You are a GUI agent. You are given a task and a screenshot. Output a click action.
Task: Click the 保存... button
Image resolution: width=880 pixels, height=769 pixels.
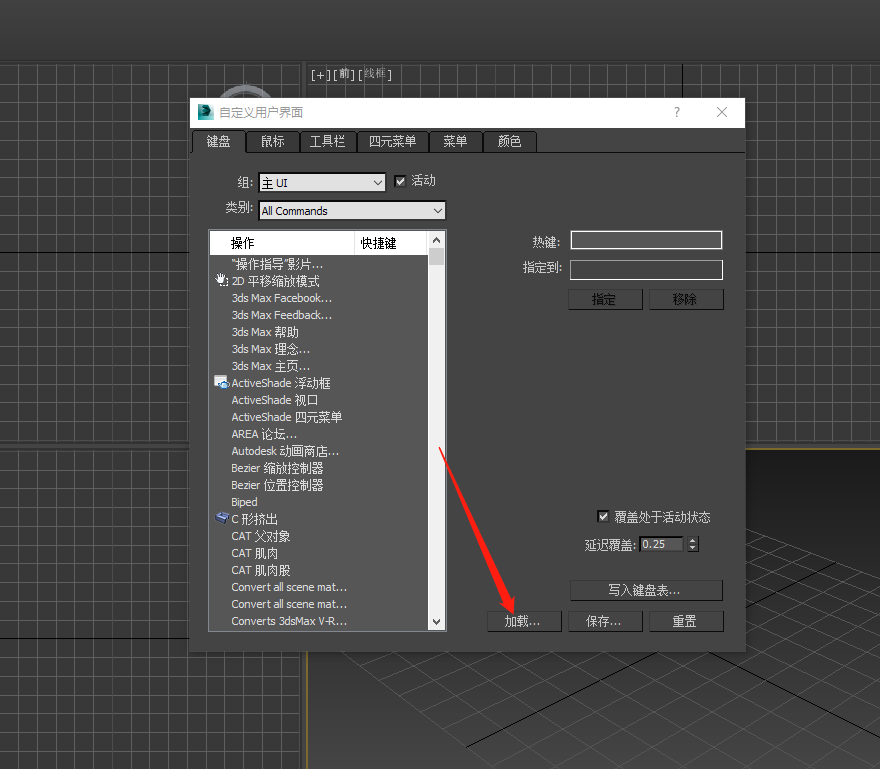pos(604,621)
